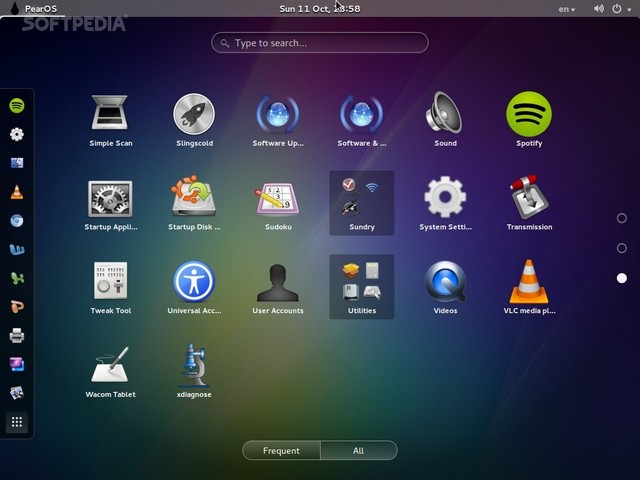This screenshot has width=640, height=480.
Task: Open the orange P presentation icon in dock
Action: [17, 307]
